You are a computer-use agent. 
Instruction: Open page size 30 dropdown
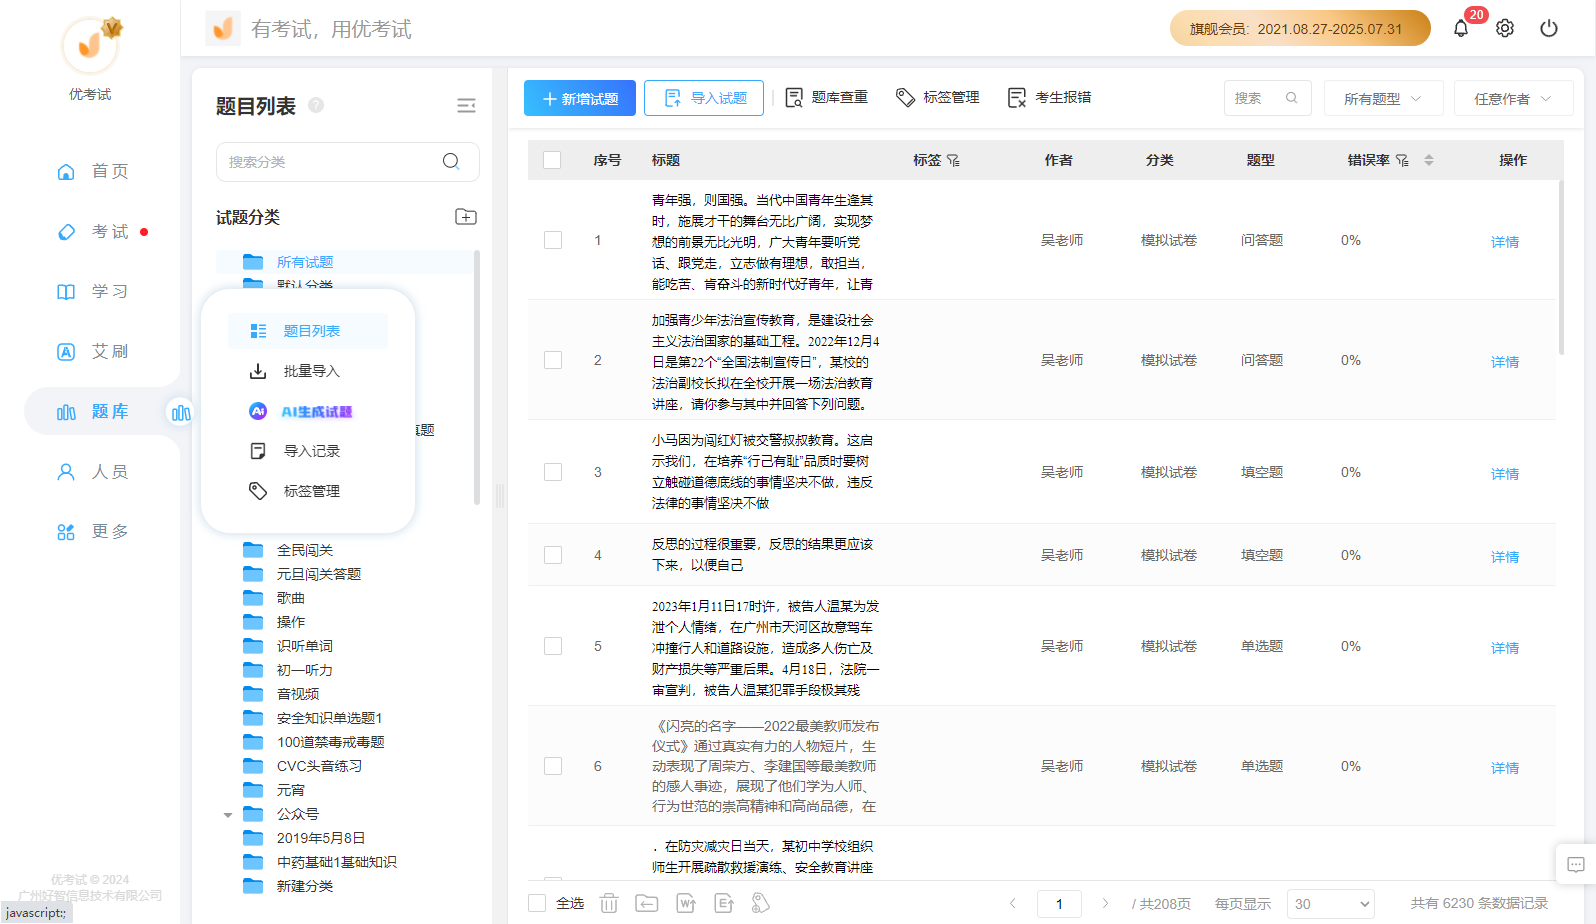1331,903
